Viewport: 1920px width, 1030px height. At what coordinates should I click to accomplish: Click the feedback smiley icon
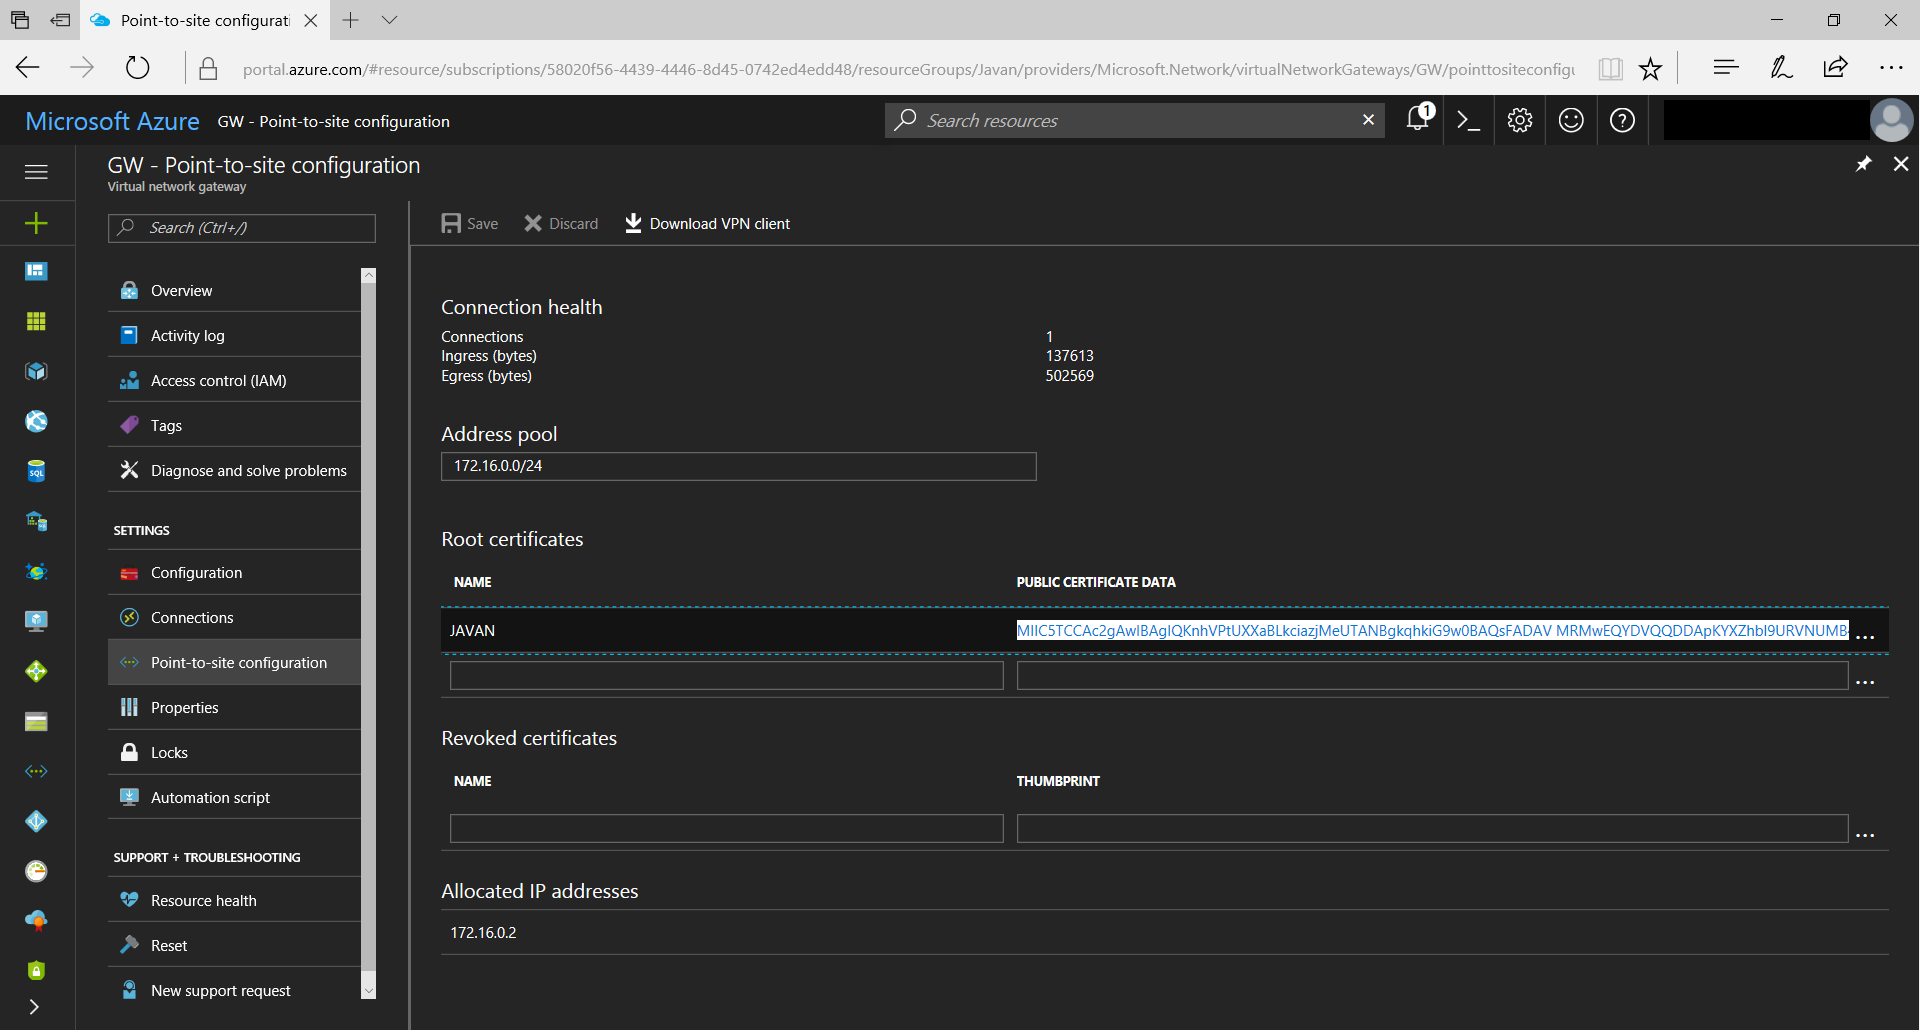[x=1571, y=121]
